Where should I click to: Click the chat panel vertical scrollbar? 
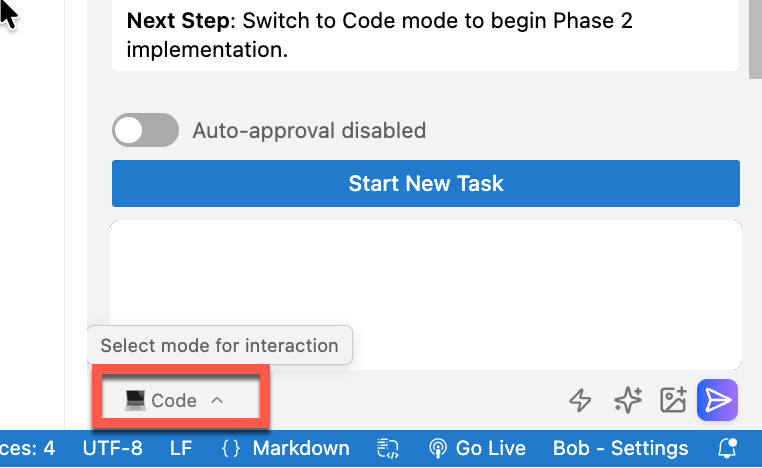pos(755,40)
